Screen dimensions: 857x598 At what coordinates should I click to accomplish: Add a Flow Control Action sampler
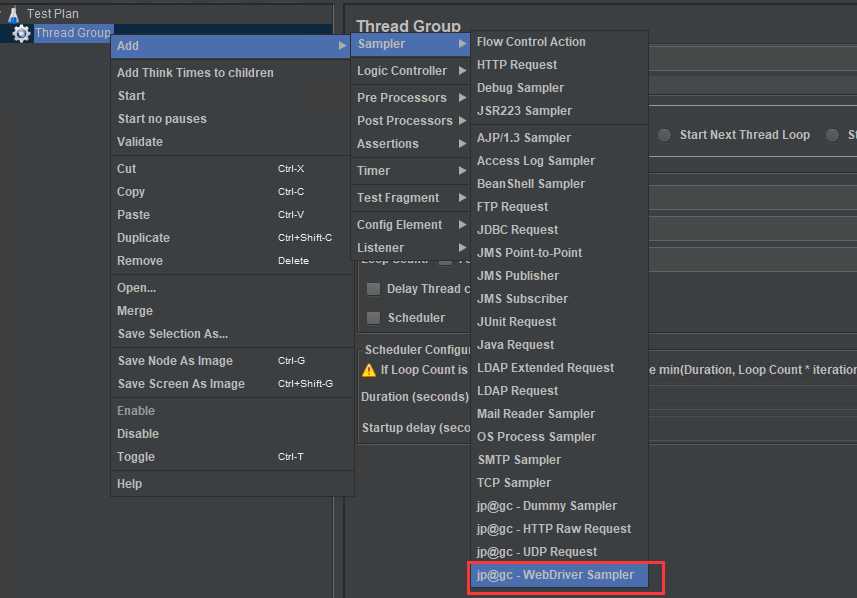coord(560,42)
